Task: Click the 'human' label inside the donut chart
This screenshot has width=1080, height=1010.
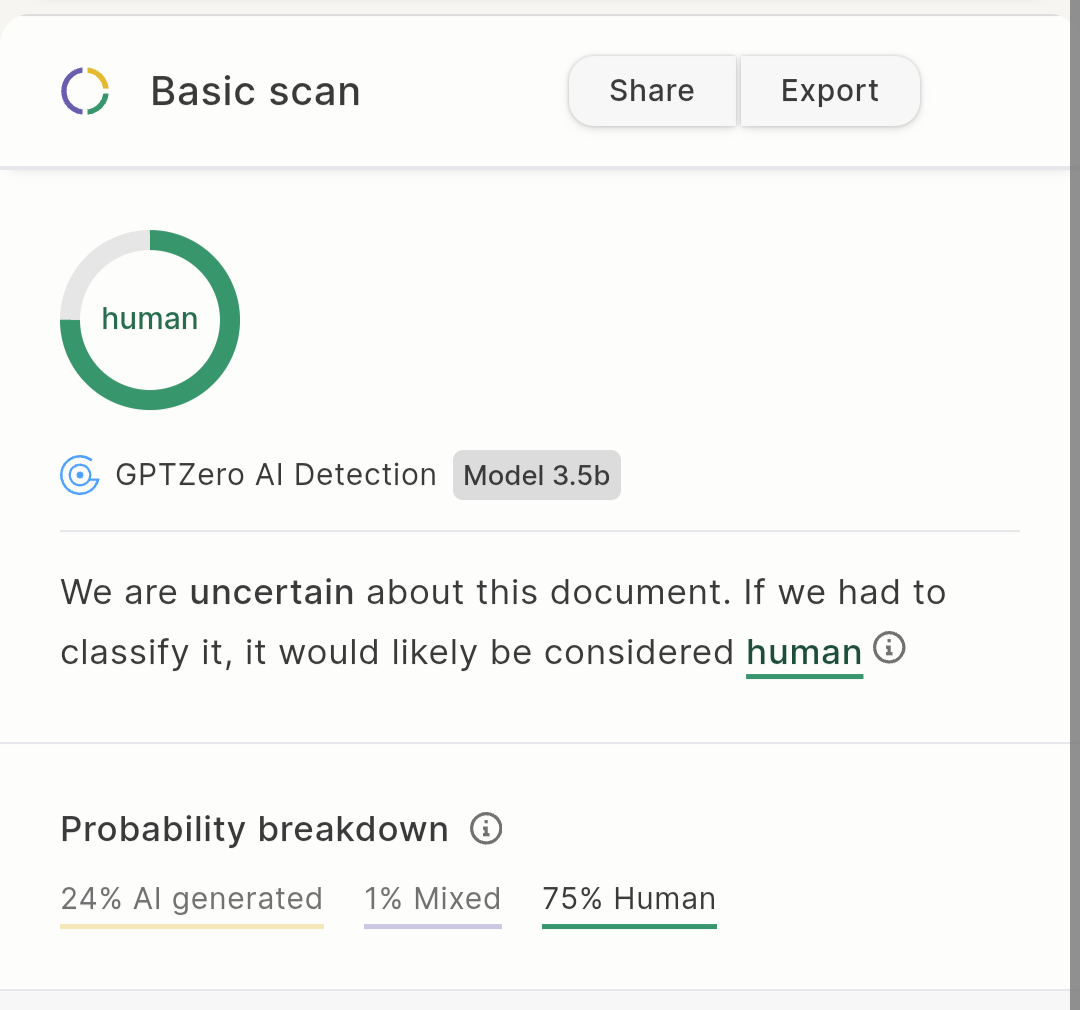Action: pos(149,318)
